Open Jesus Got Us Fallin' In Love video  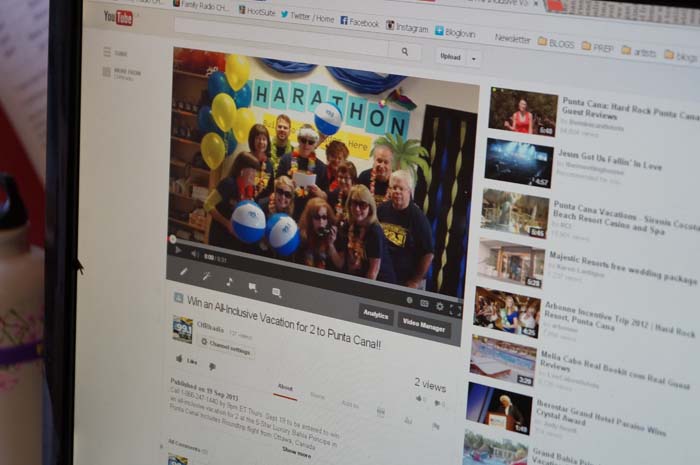pos(610,160)
